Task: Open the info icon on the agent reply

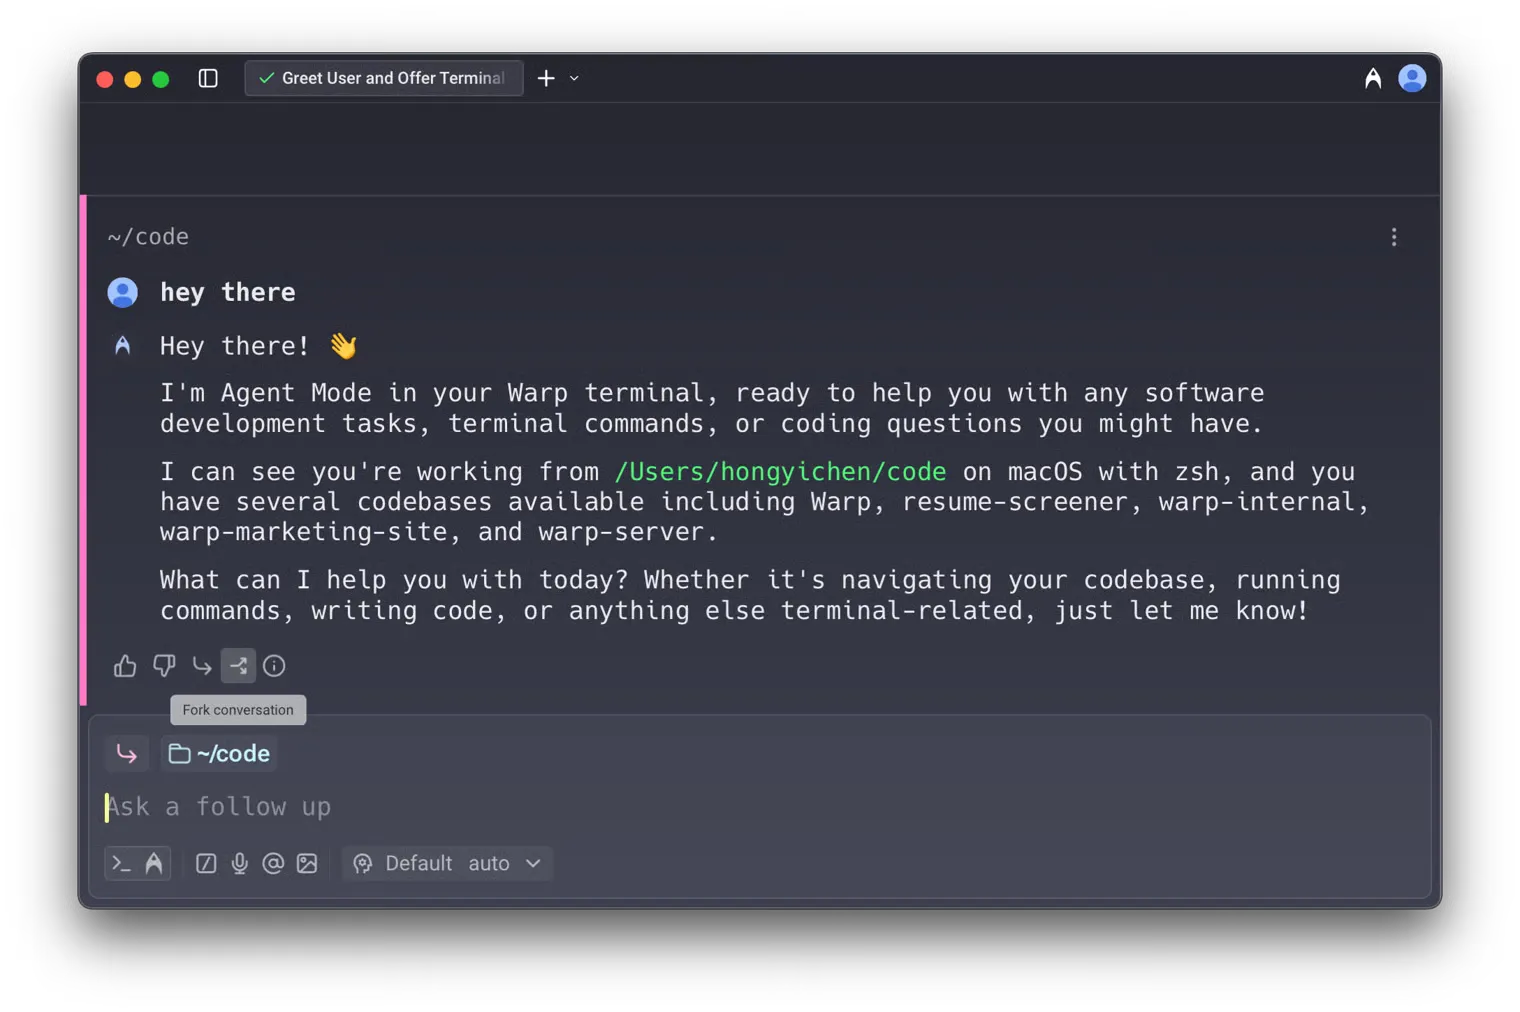Action: 274,665
